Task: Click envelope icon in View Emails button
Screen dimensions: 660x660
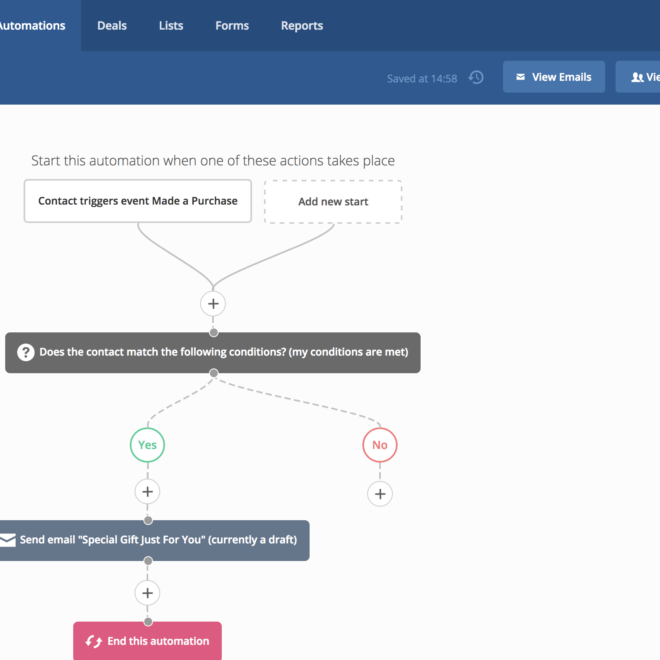Action: coord(521,77)
